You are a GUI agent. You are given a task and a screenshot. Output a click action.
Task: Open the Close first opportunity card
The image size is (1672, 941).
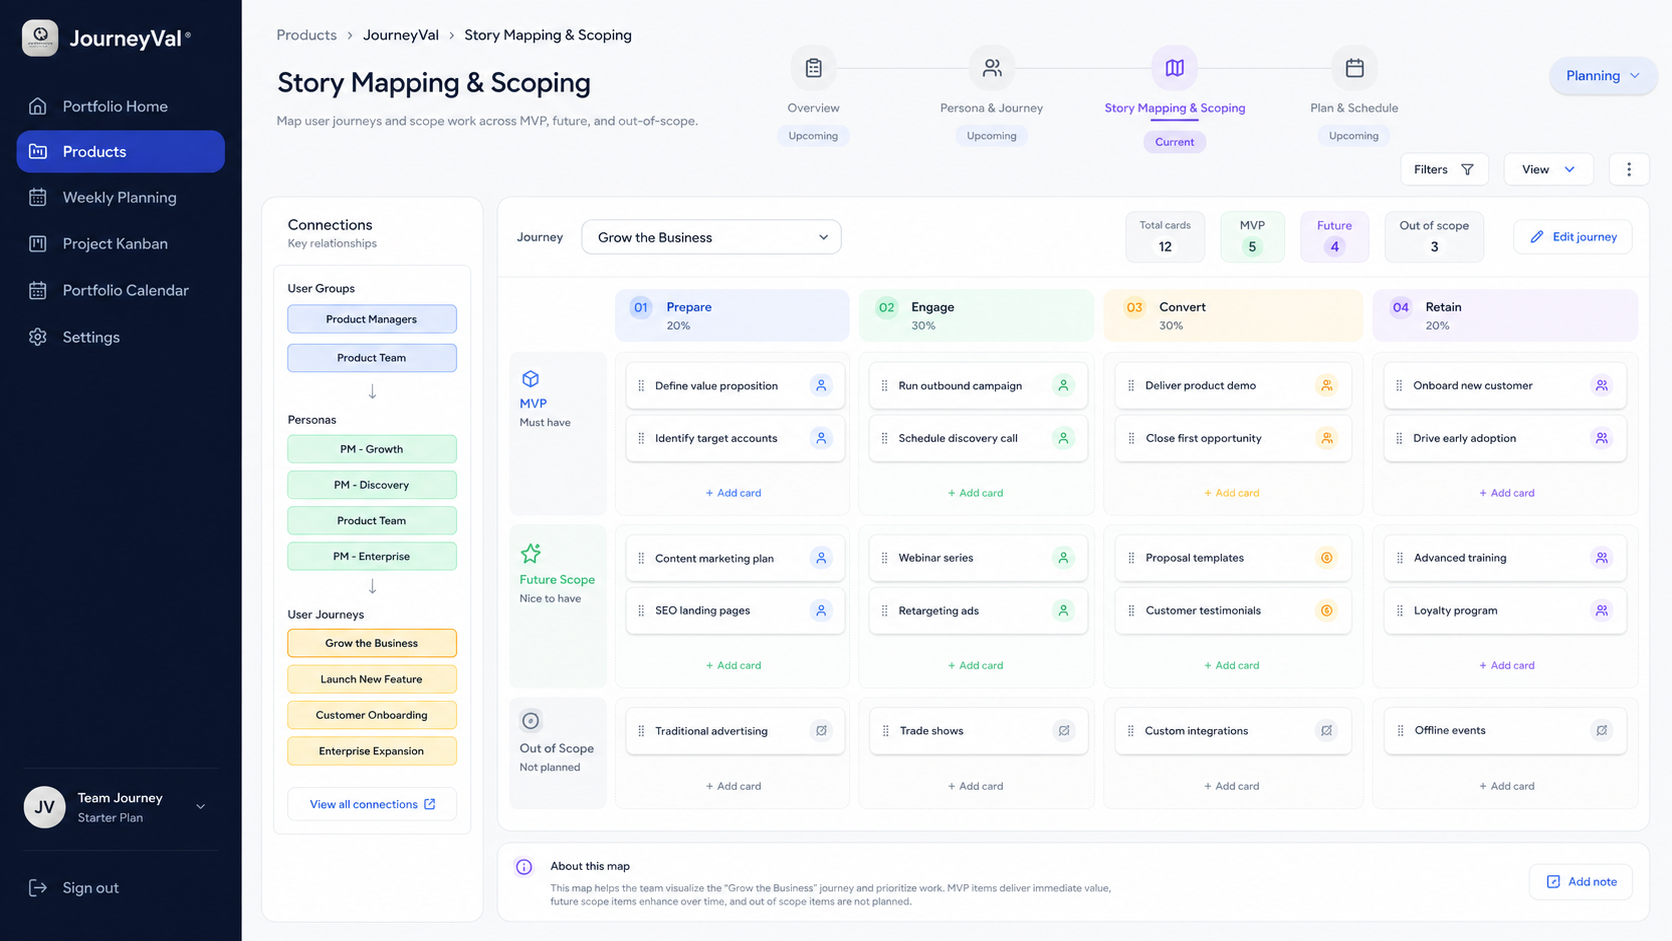tap(1233, 438)
